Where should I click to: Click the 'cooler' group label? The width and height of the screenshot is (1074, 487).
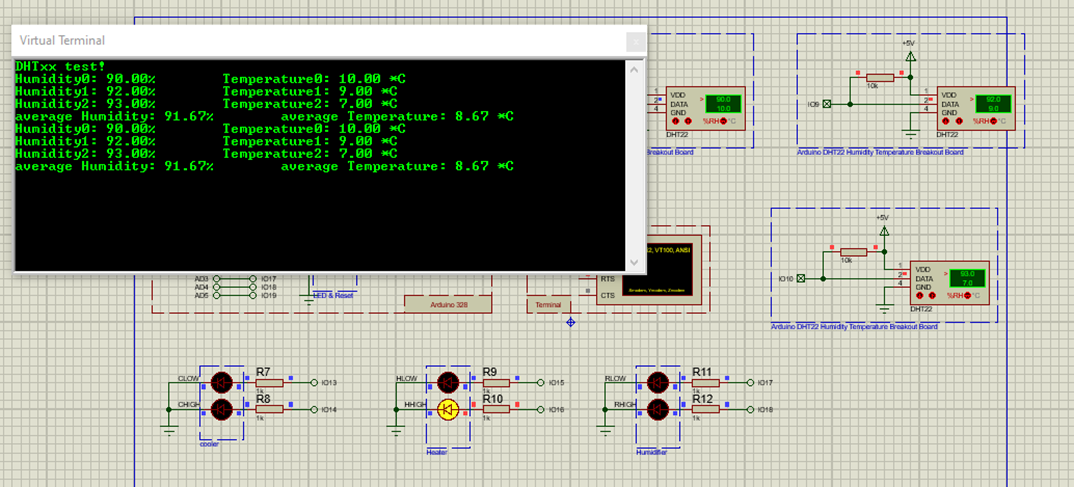tap(210, 444)
